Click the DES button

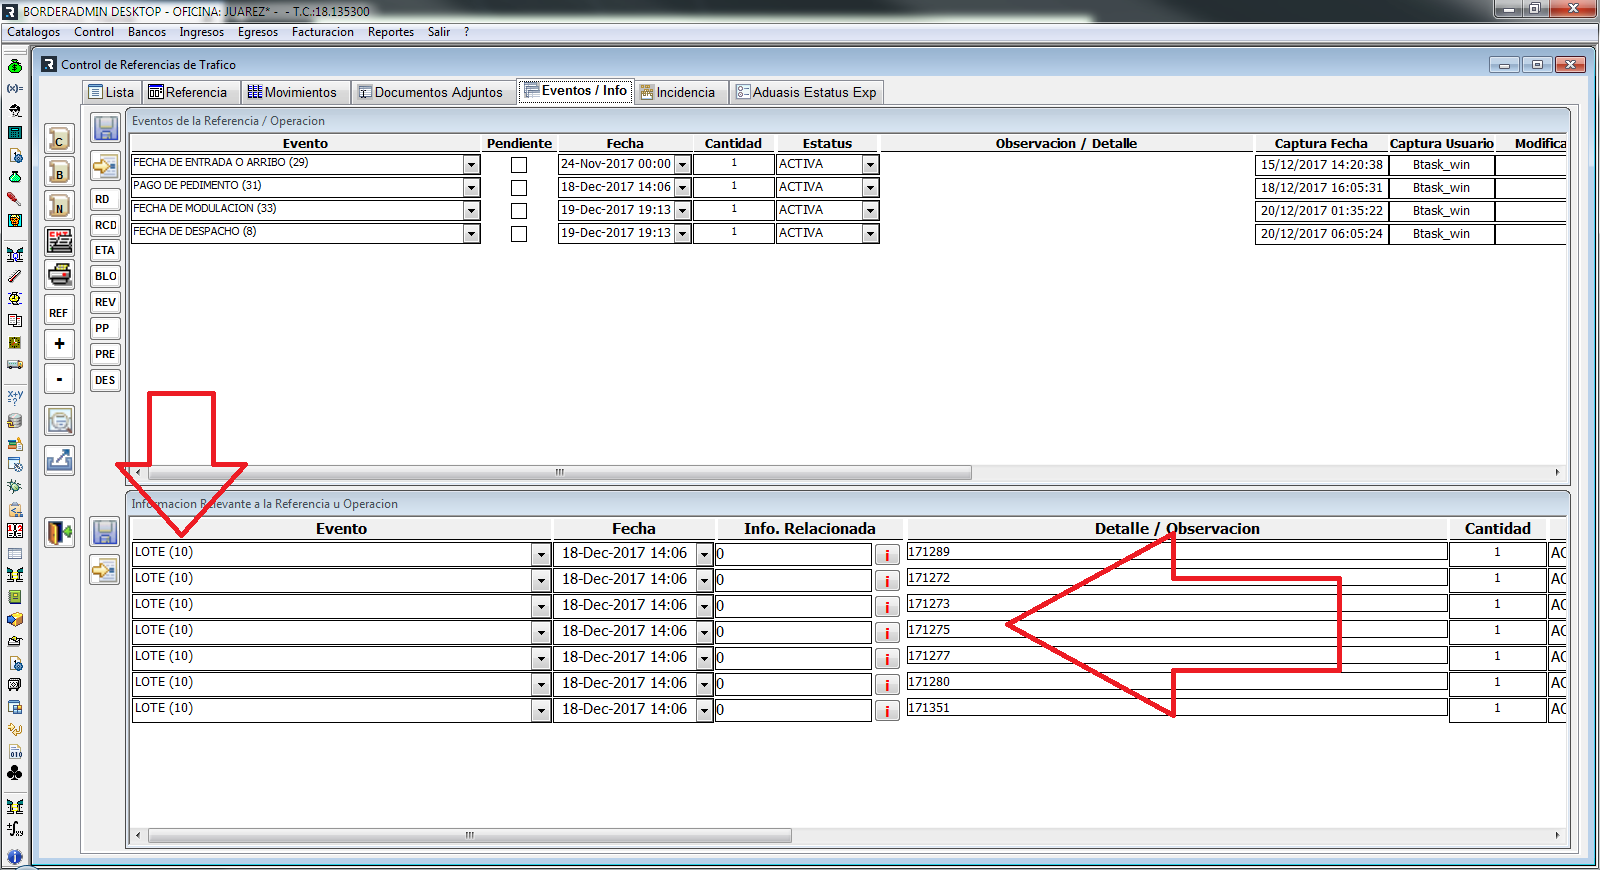coord(105,380)
